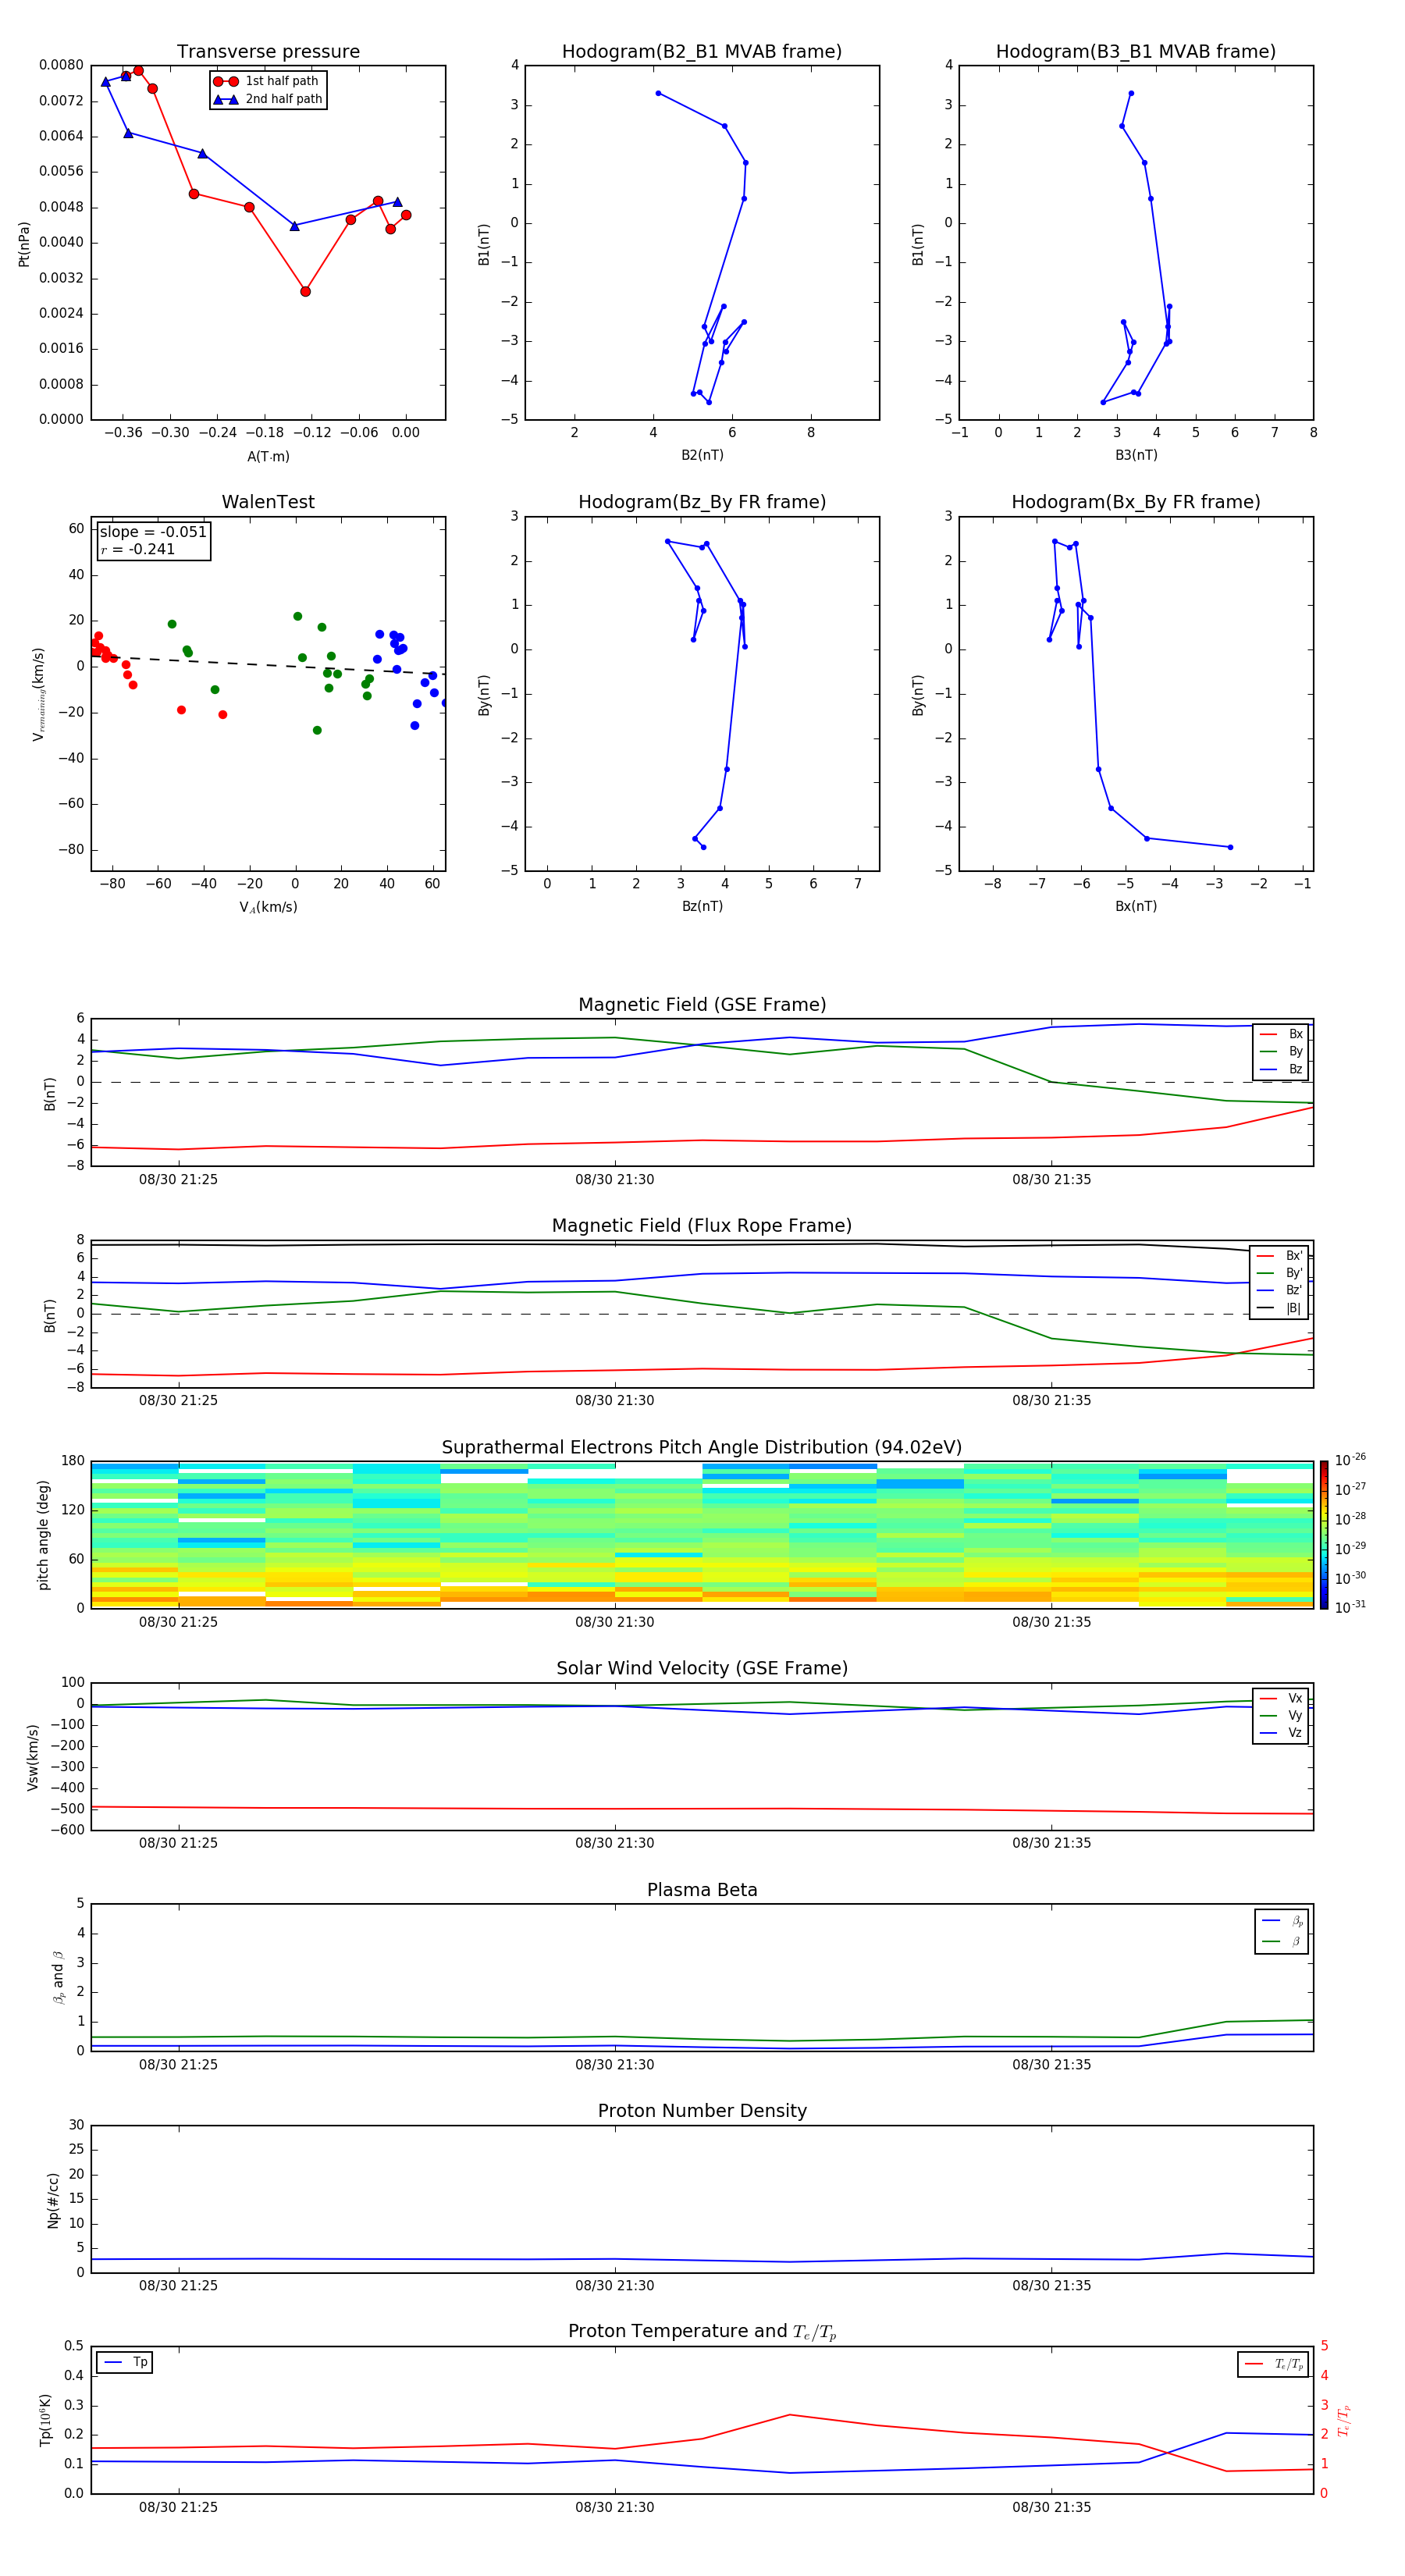Click "08/30 21:25" tick under GSE Magnetic Field

point(178,1180)
